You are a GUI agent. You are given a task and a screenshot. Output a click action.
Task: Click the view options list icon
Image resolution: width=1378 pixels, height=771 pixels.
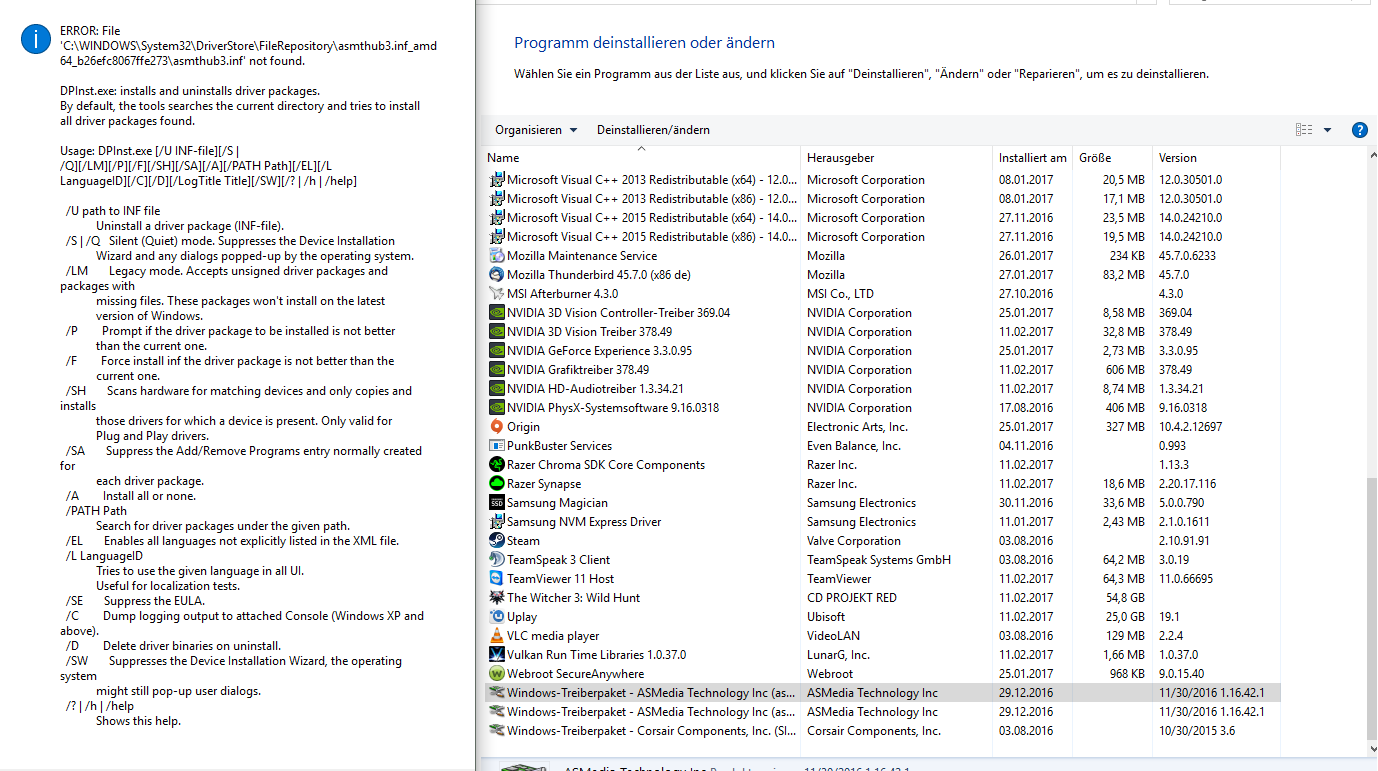[x=1304, y=130]
